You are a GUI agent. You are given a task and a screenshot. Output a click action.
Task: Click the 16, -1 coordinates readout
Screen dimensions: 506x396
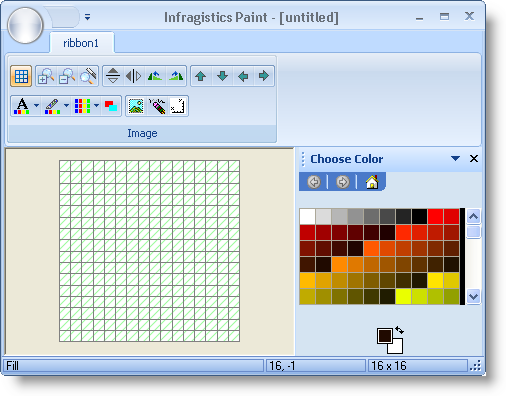pyautogui.click(x=282, y=366)
